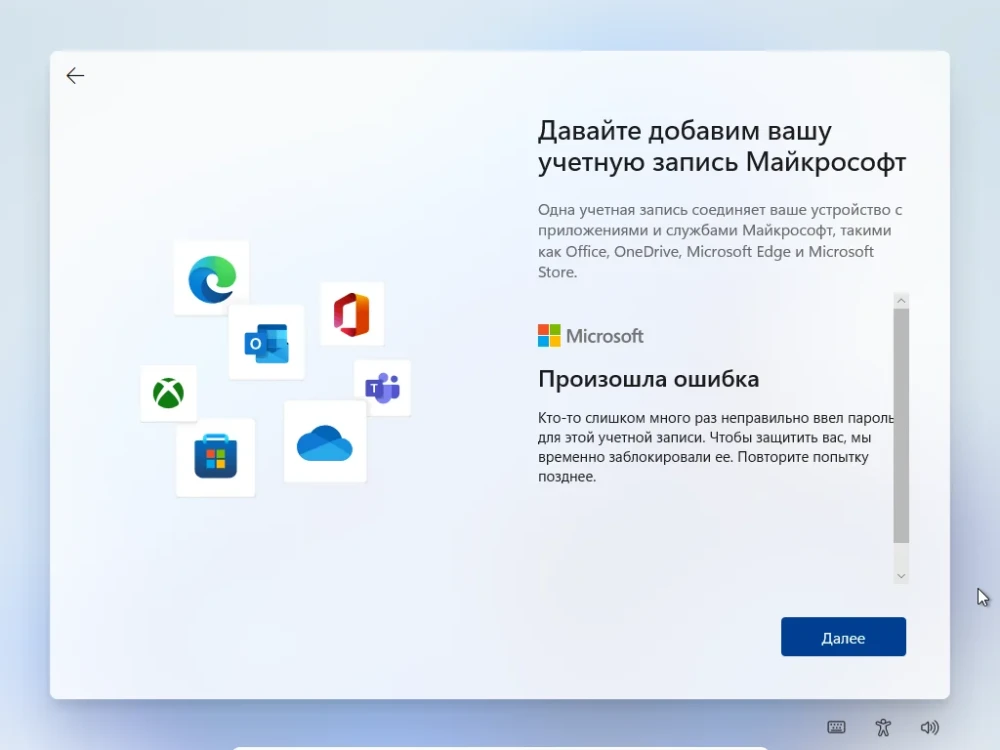Open the accessibility options icon

pos(883,727)
